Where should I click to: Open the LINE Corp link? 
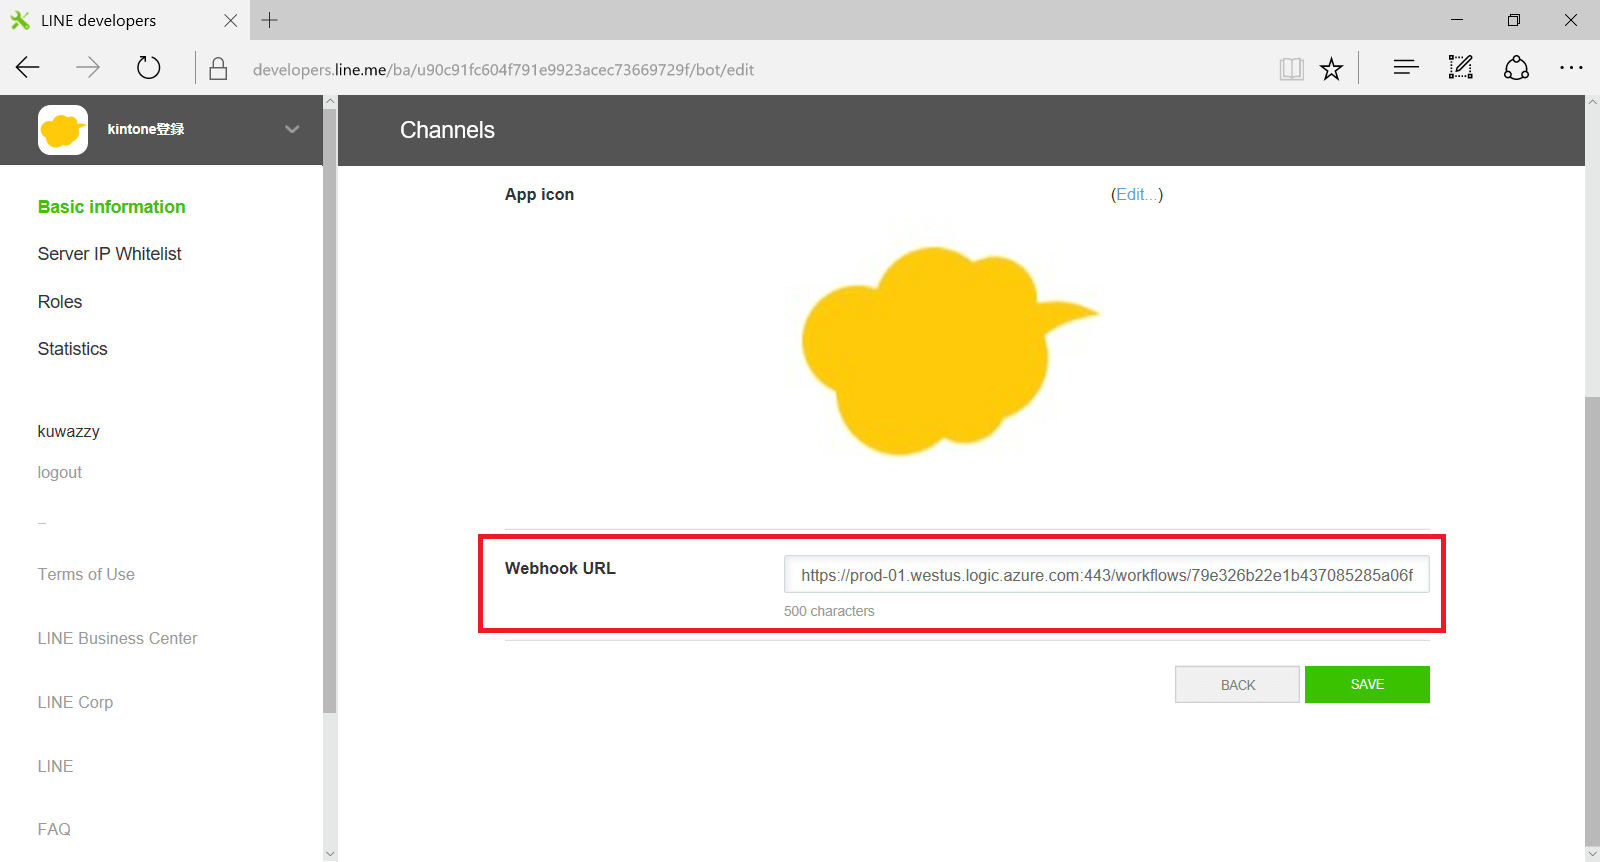(76, 703)
